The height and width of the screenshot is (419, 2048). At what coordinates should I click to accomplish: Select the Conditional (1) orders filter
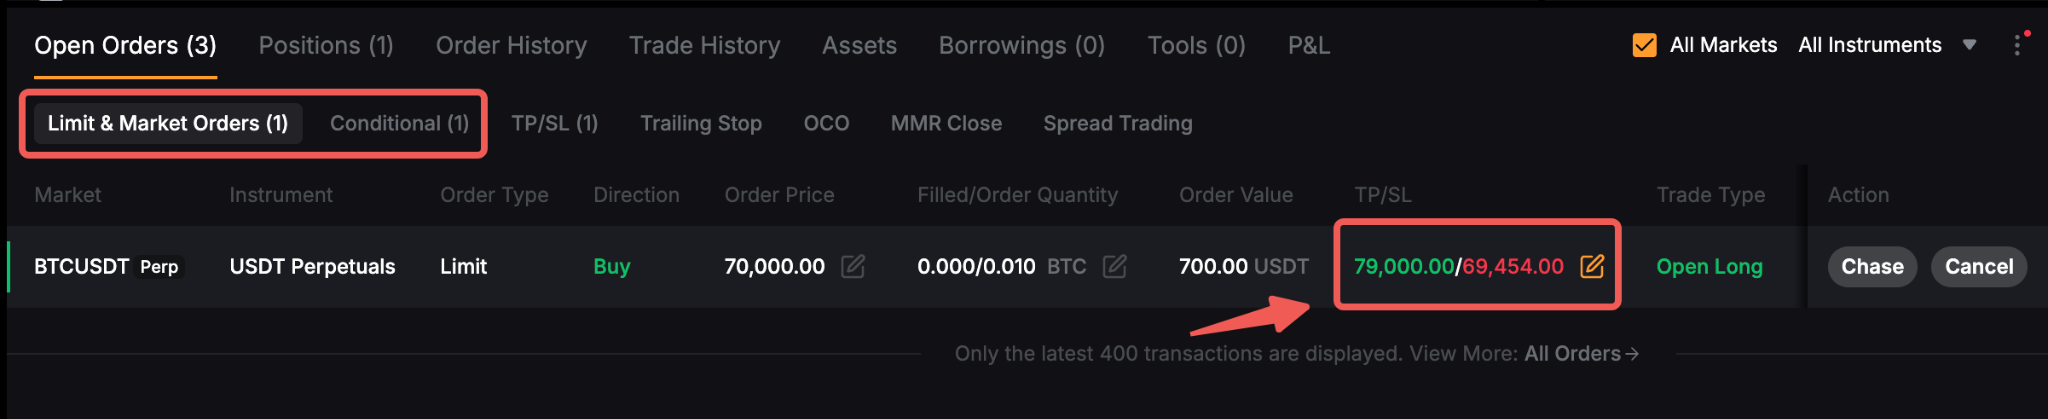click(x=399, y=123)
